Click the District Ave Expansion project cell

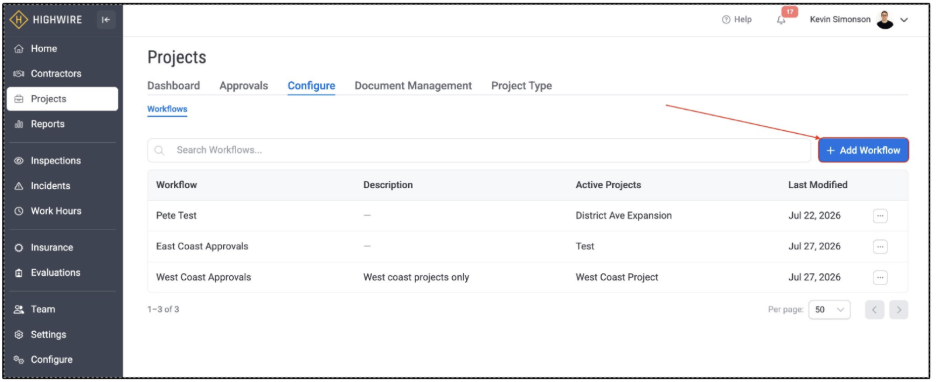pyautogui.click(x=623, y=216)
